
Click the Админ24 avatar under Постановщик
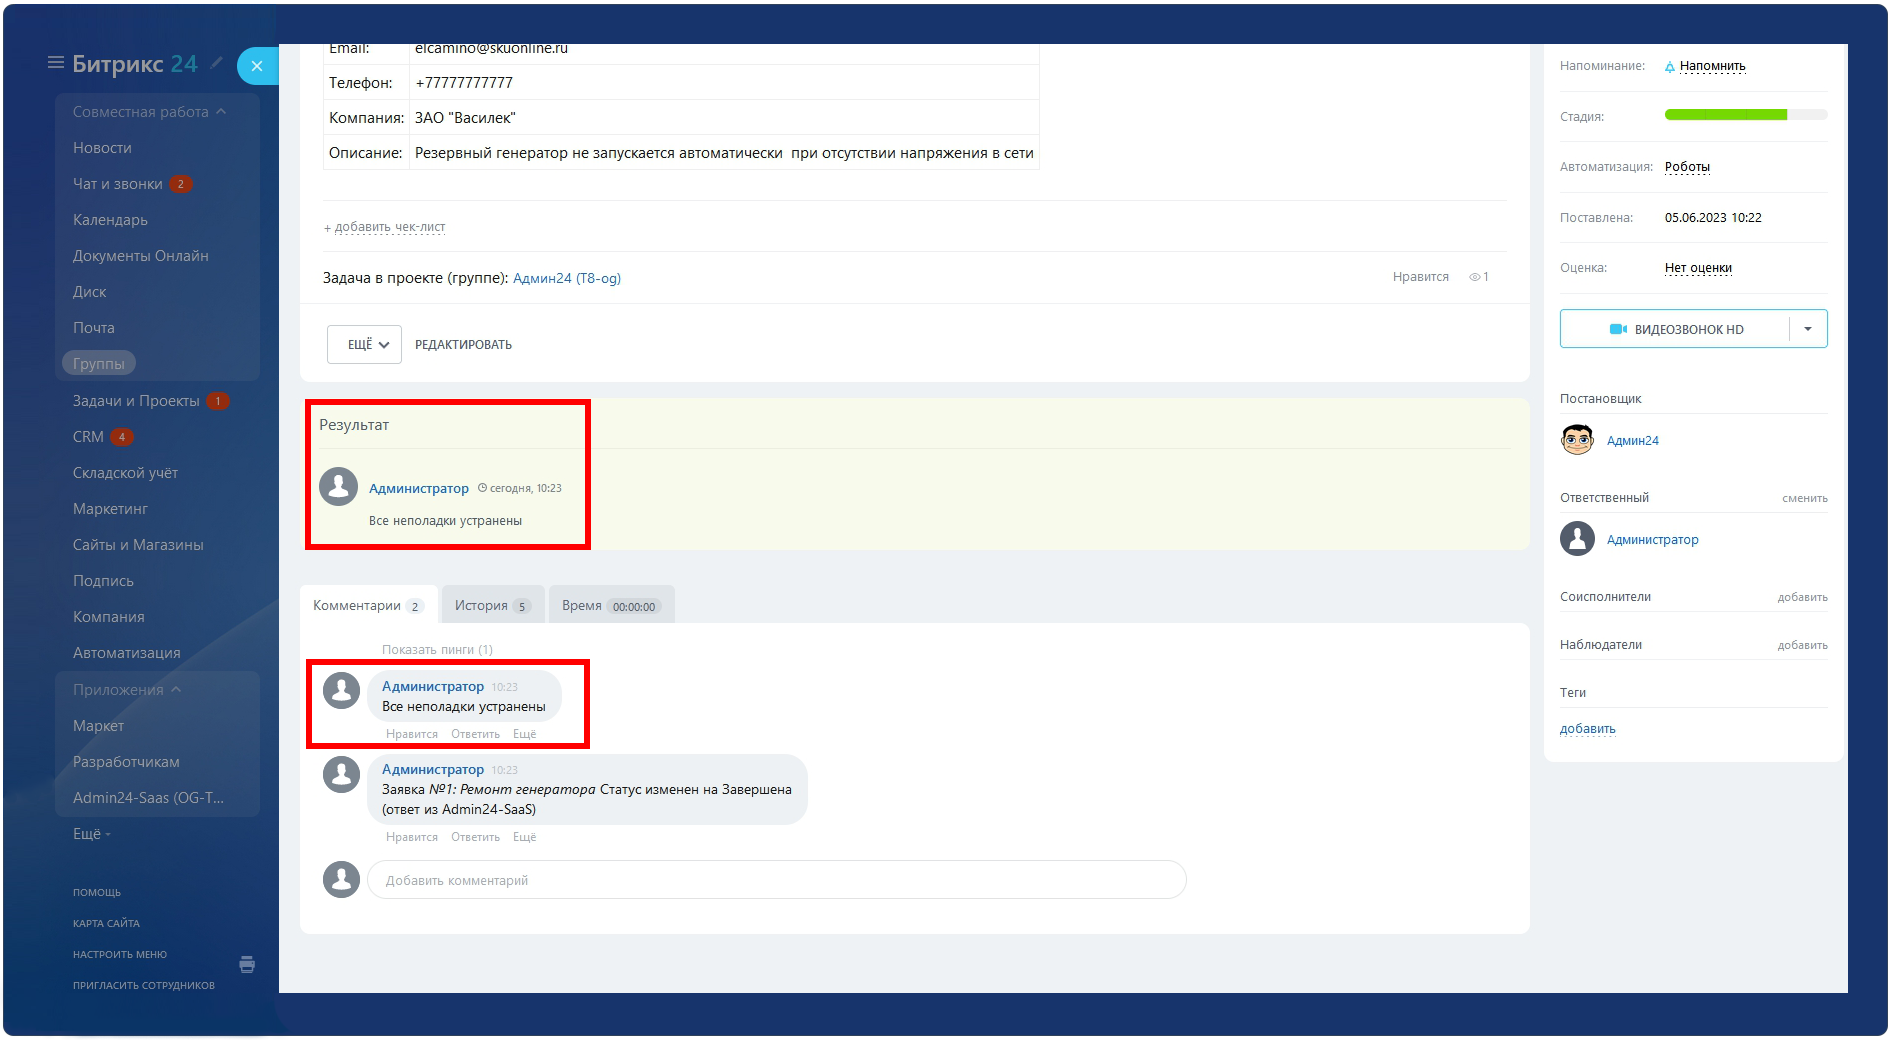[1577, 440]
